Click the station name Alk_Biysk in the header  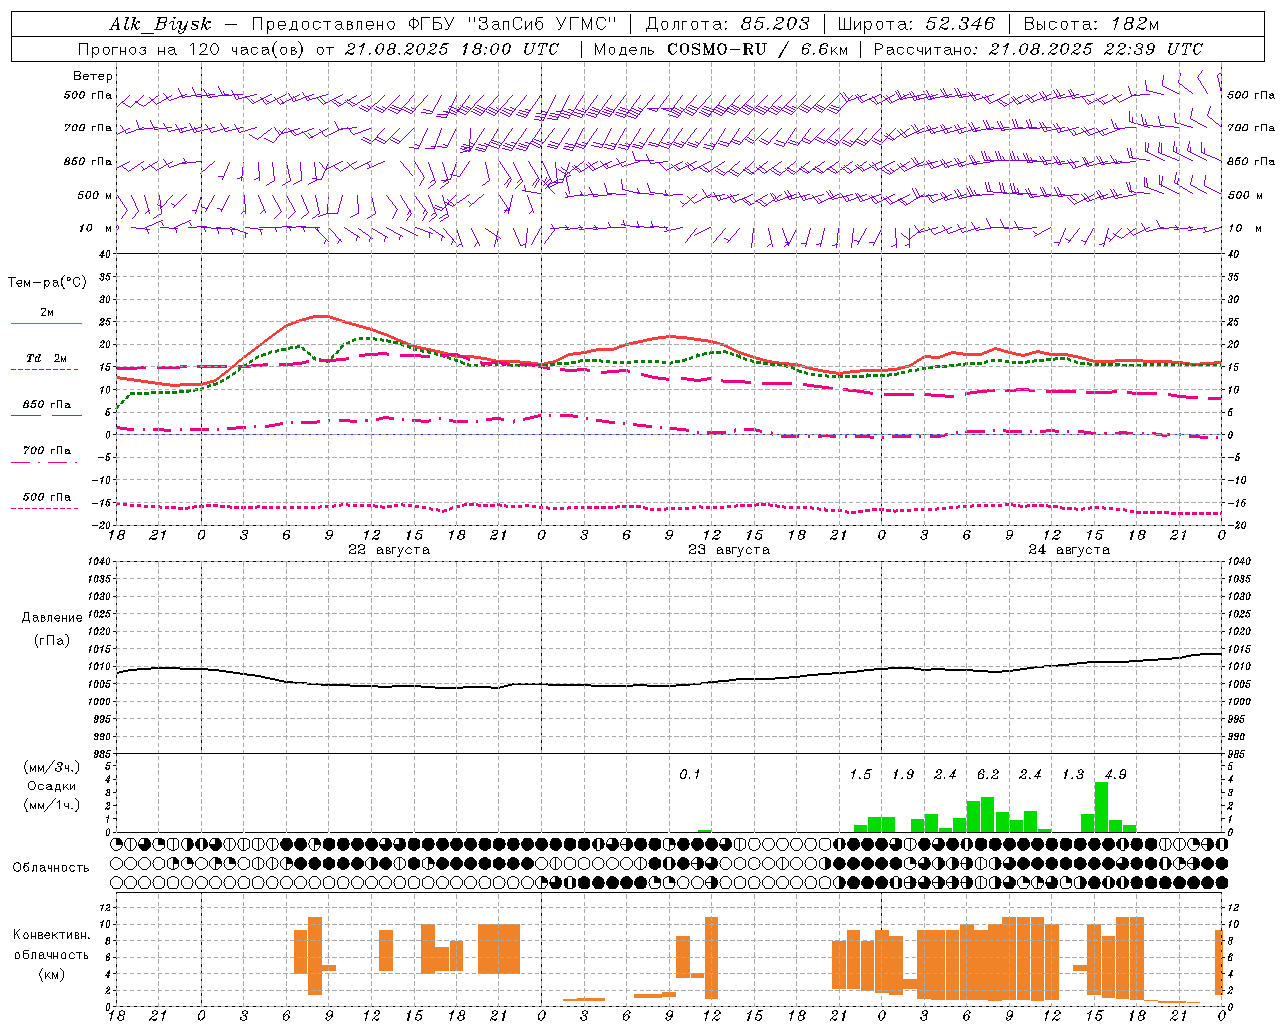(160, 25)
